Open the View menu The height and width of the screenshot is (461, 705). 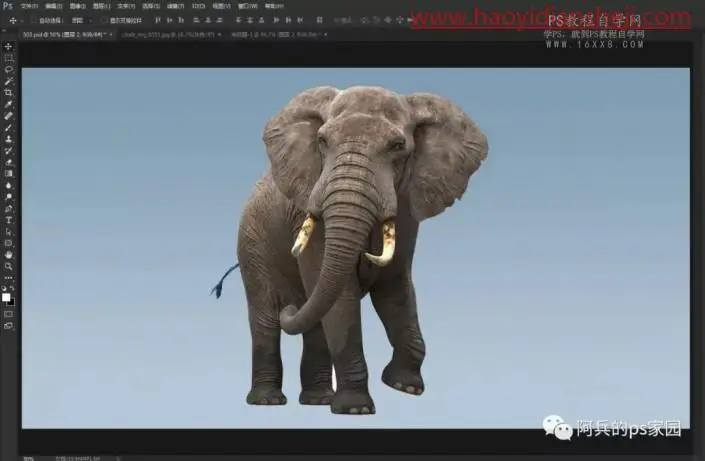221,6
